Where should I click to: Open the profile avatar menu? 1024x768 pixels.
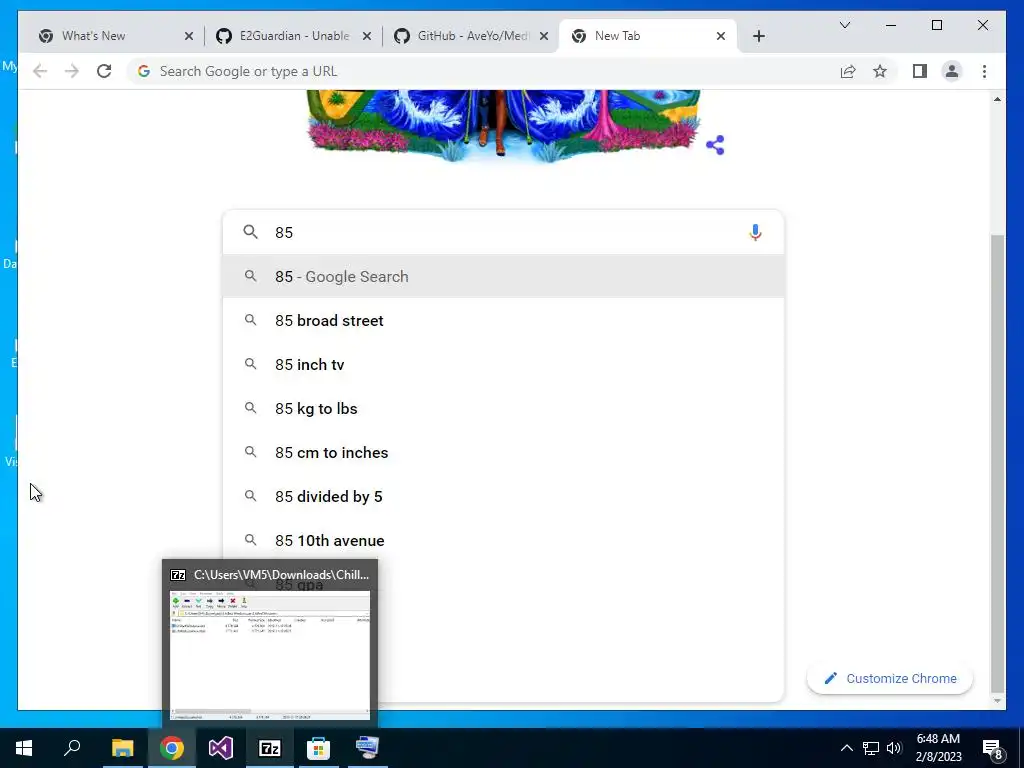click(952, 71)
